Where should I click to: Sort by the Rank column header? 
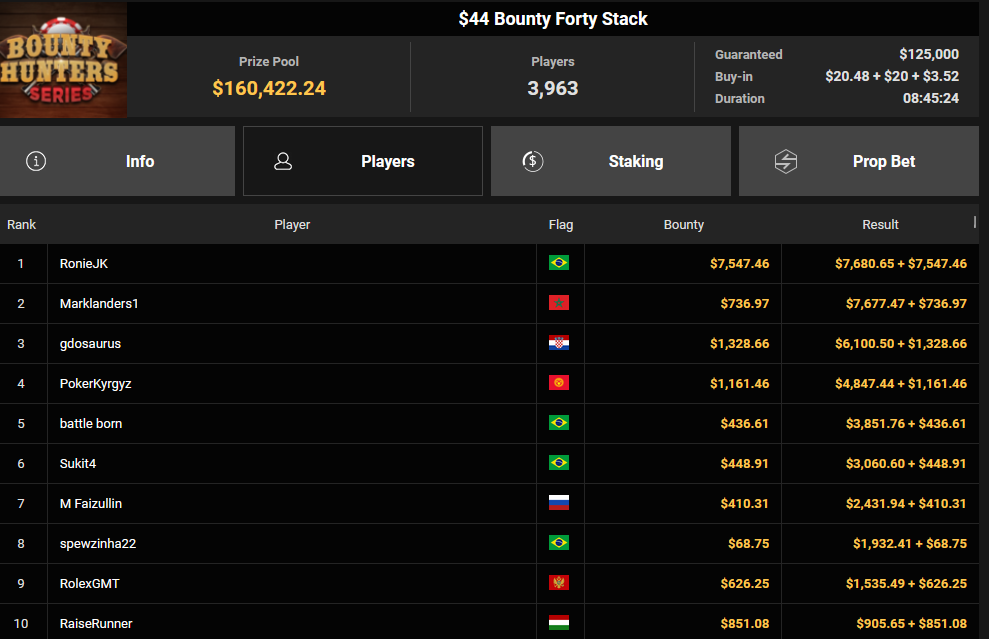(x=21, y=225)
